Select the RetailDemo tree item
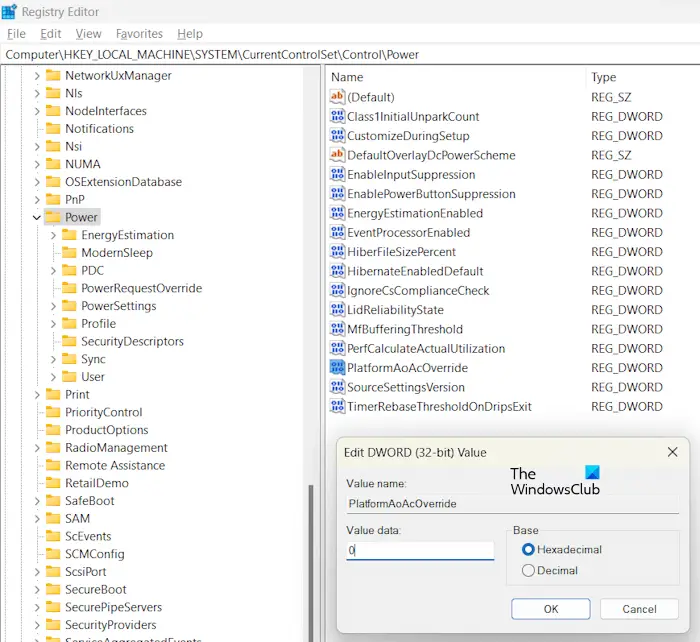 (96, 483)
